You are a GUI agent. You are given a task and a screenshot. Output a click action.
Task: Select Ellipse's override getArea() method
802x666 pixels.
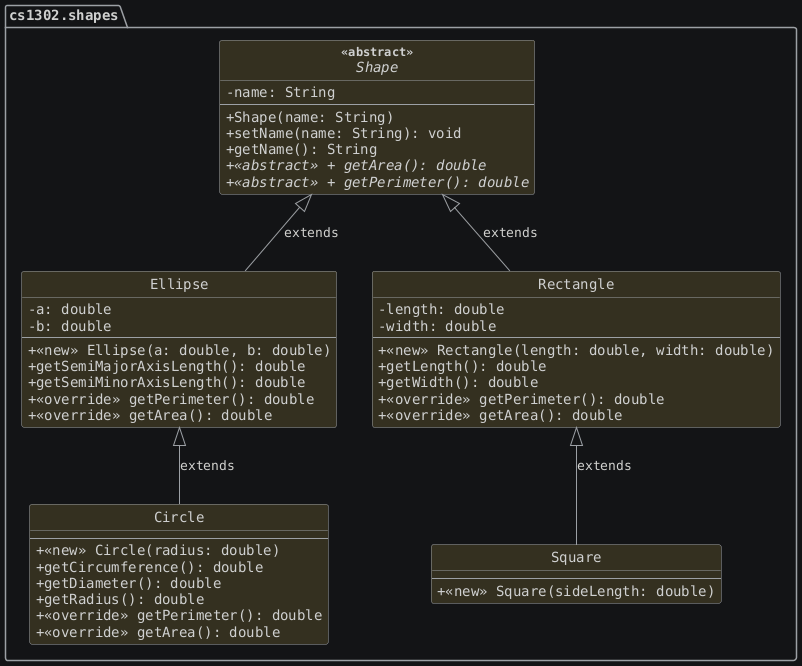point(150,415)
